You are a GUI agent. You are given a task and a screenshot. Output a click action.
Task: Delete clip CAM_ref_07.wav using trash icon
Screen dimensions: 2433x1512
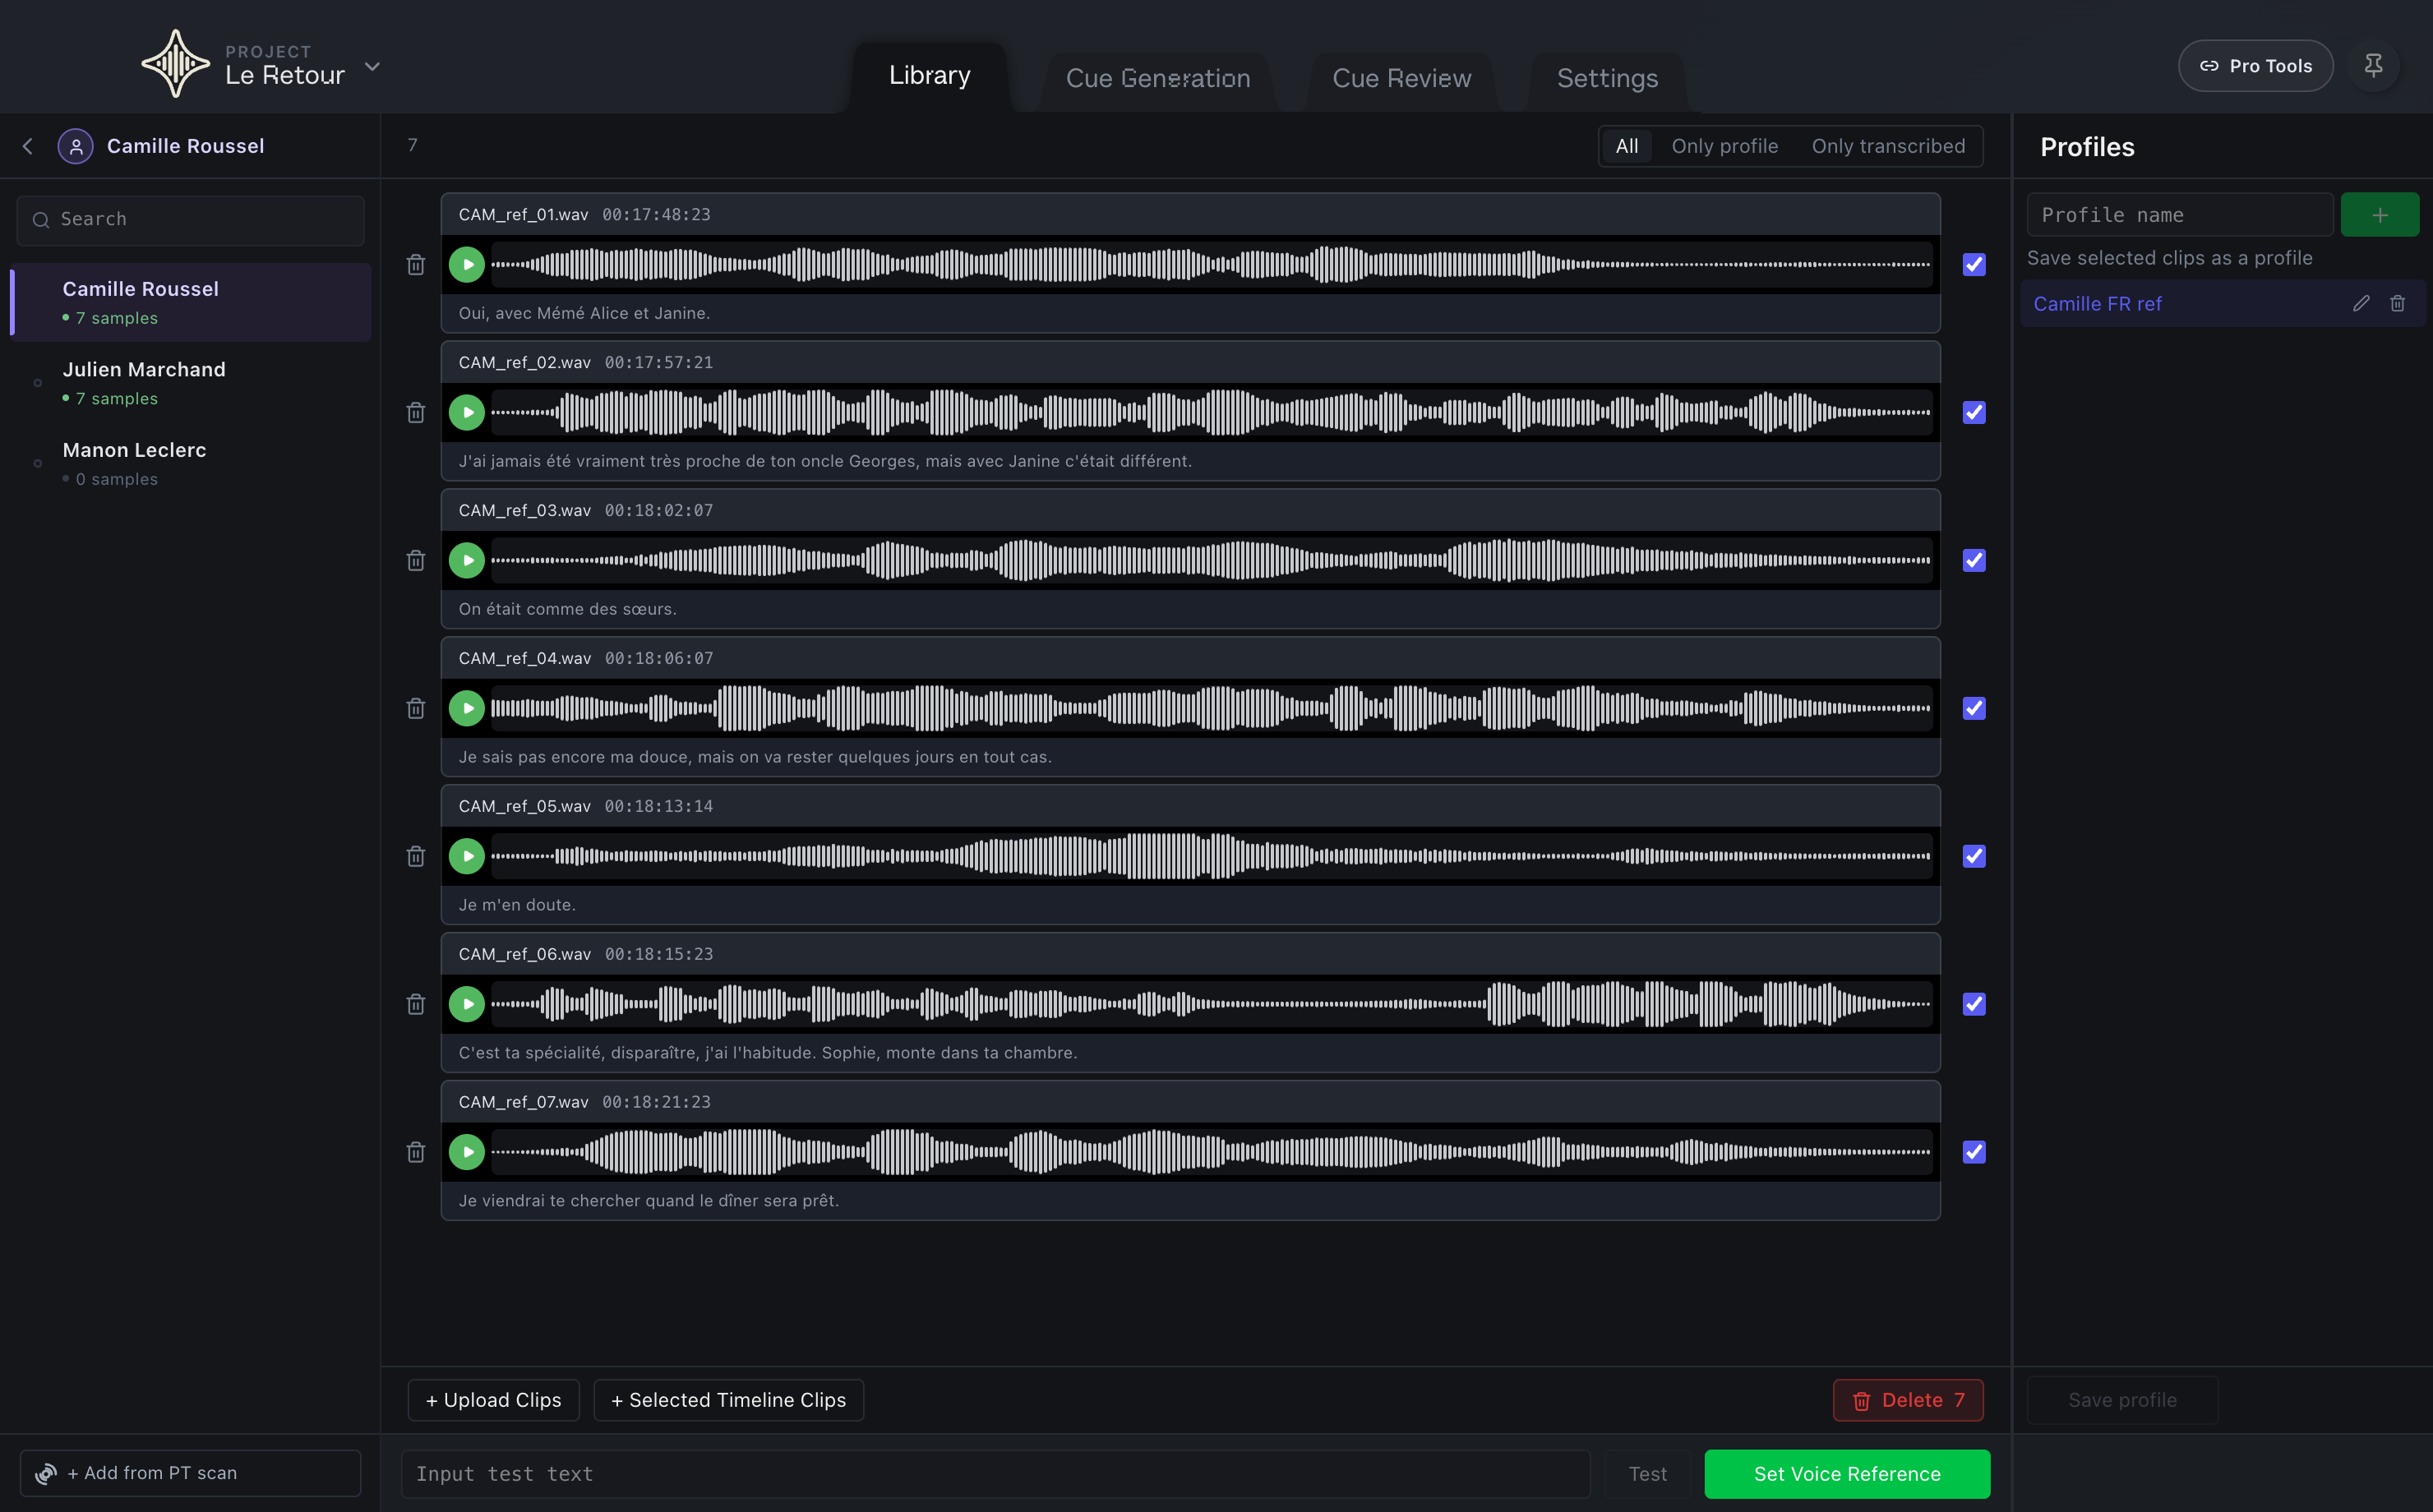pos(416,1153)
